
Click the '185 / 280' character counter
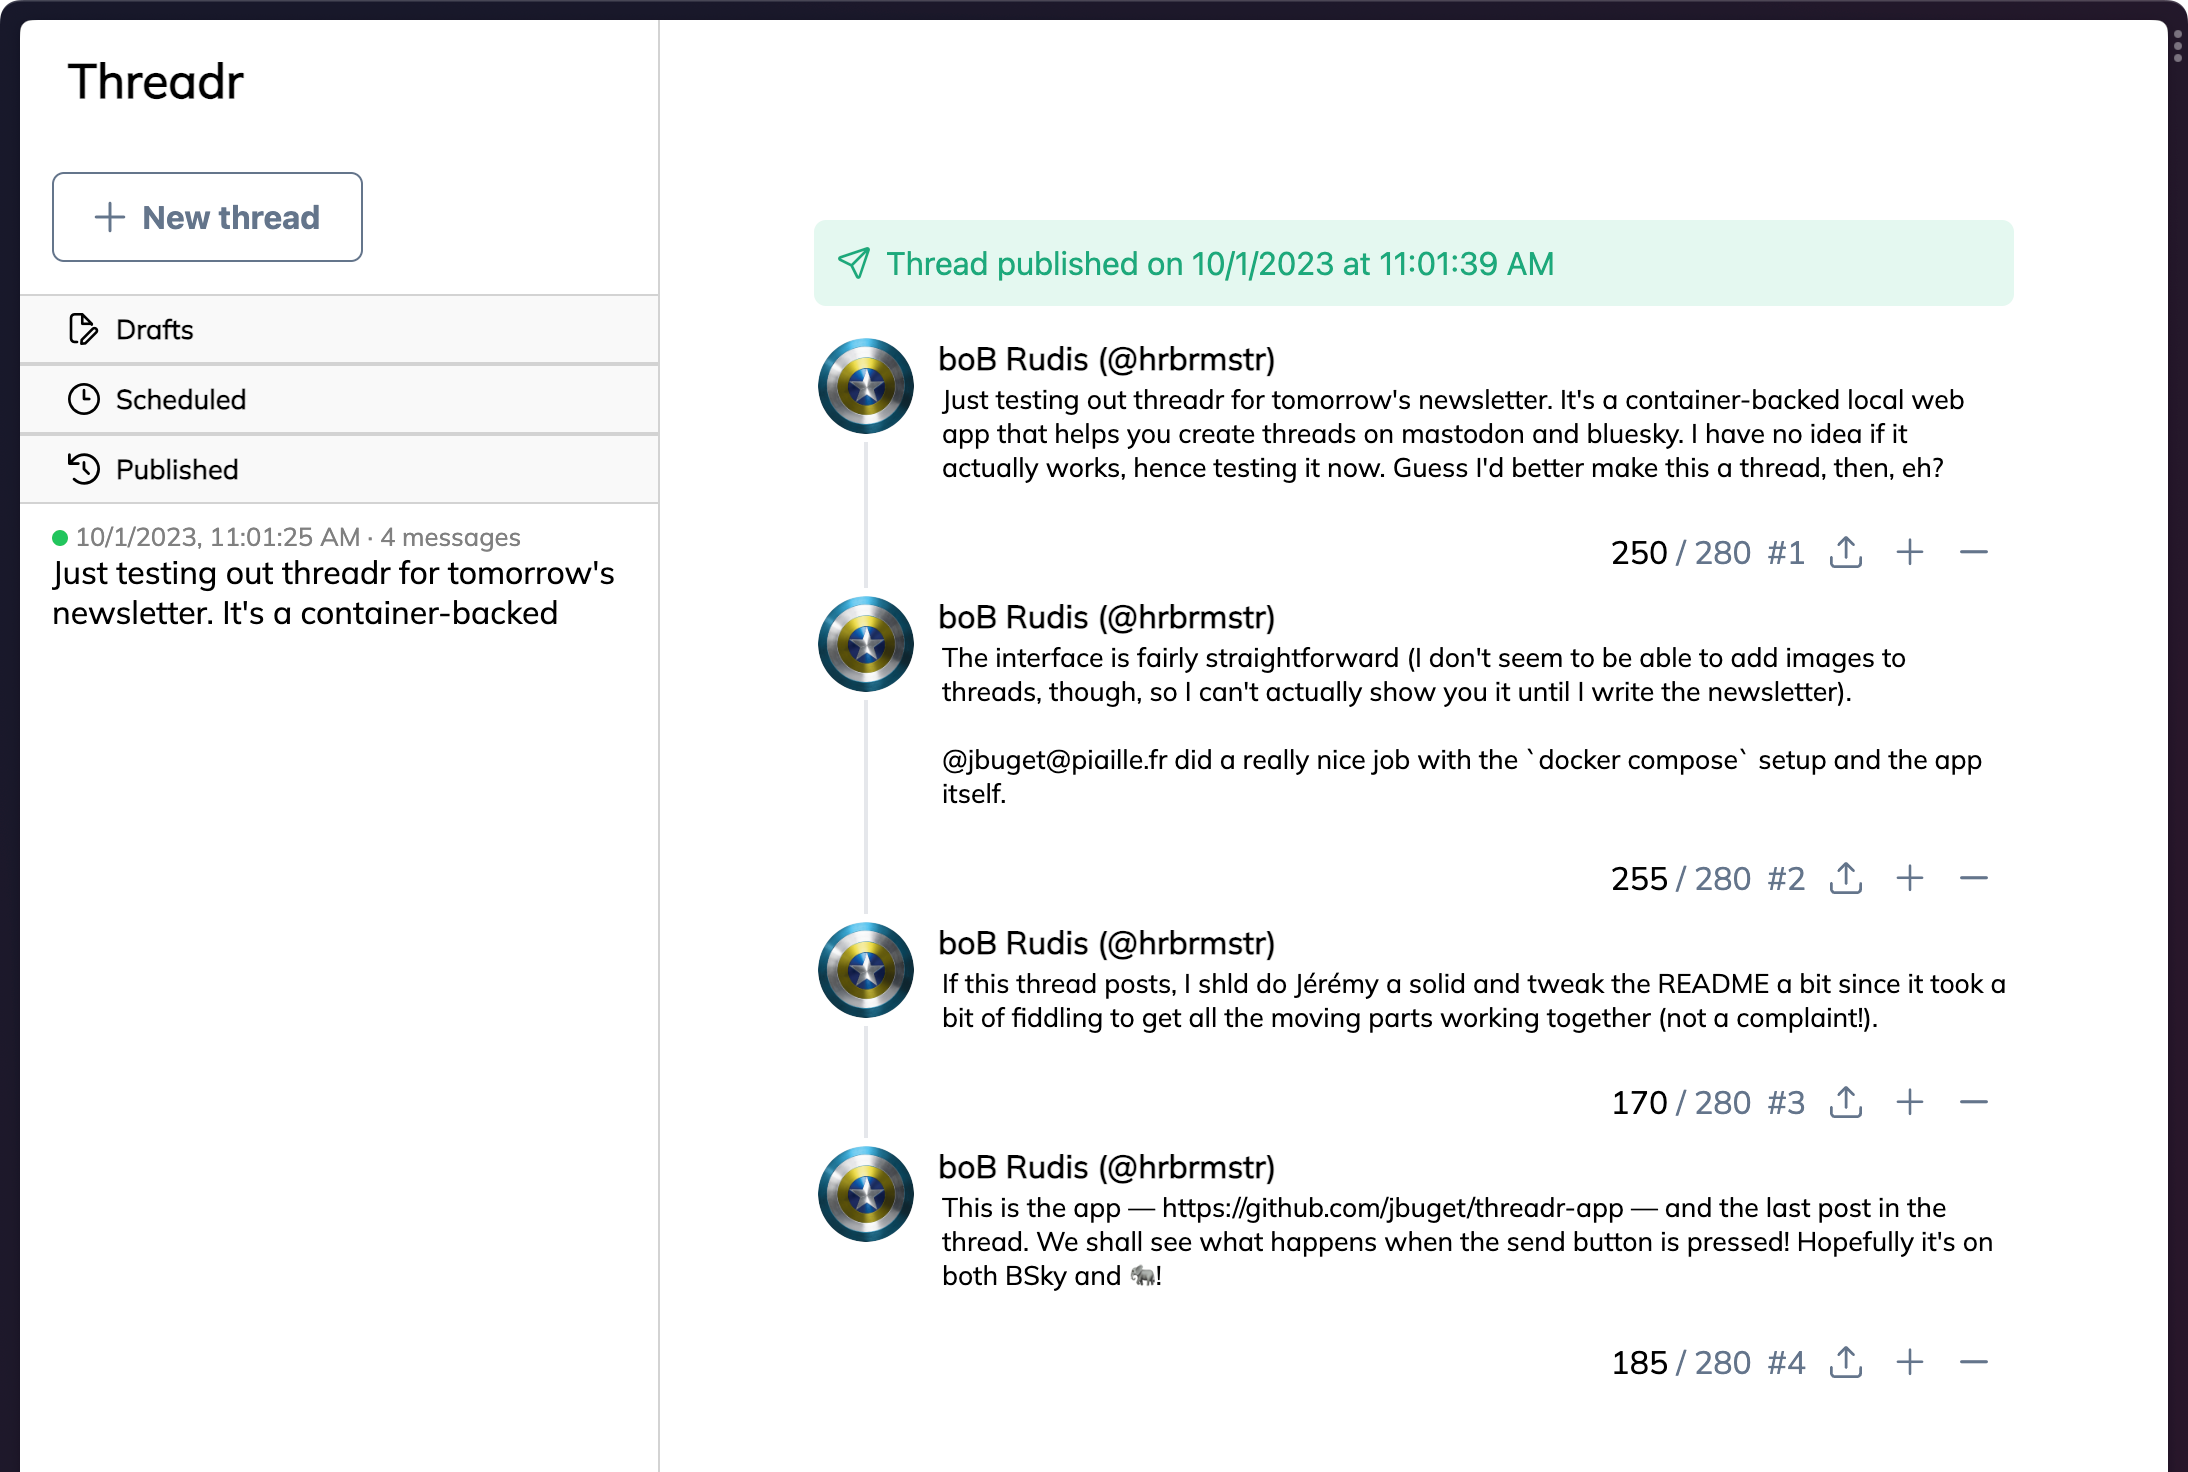pos(1681,1363)
